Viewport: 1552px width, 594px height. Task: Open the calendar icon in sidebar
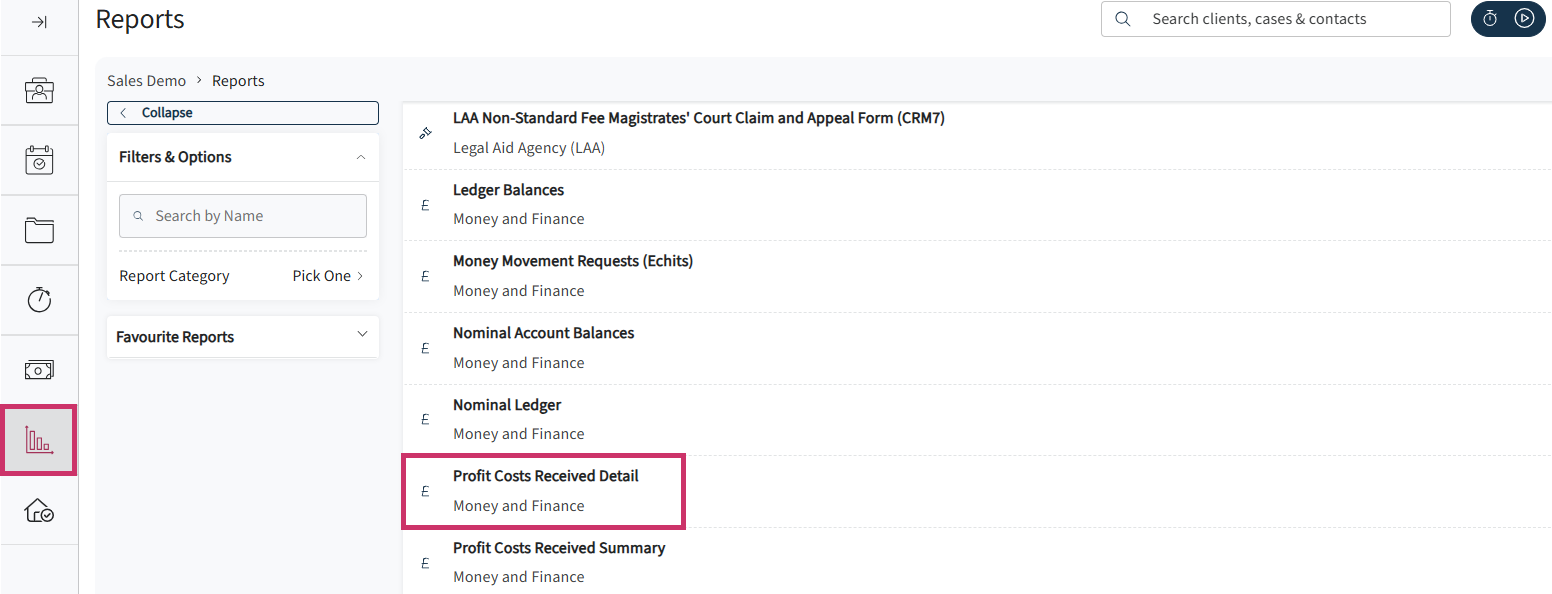(39, 160)
